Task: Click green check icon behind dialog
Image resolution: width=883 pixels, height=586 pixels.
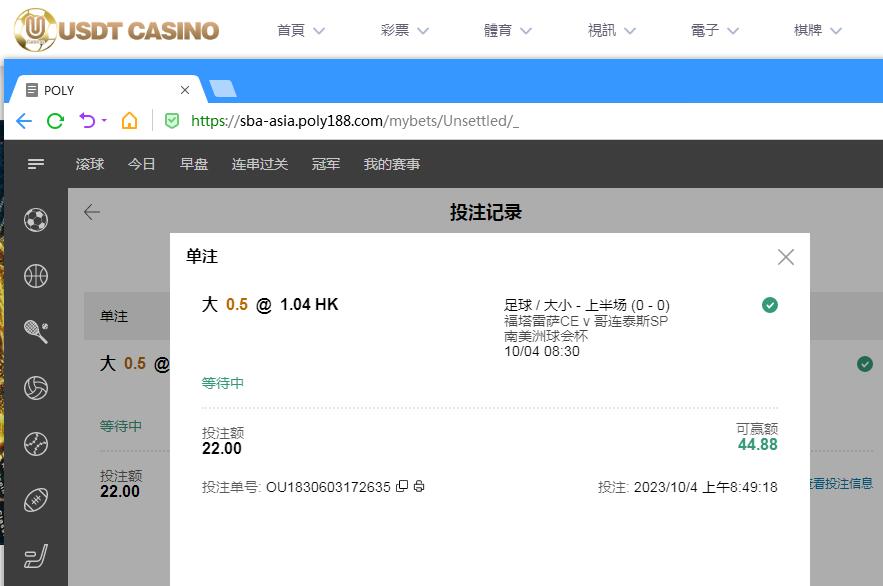Action: coord(865,364)
